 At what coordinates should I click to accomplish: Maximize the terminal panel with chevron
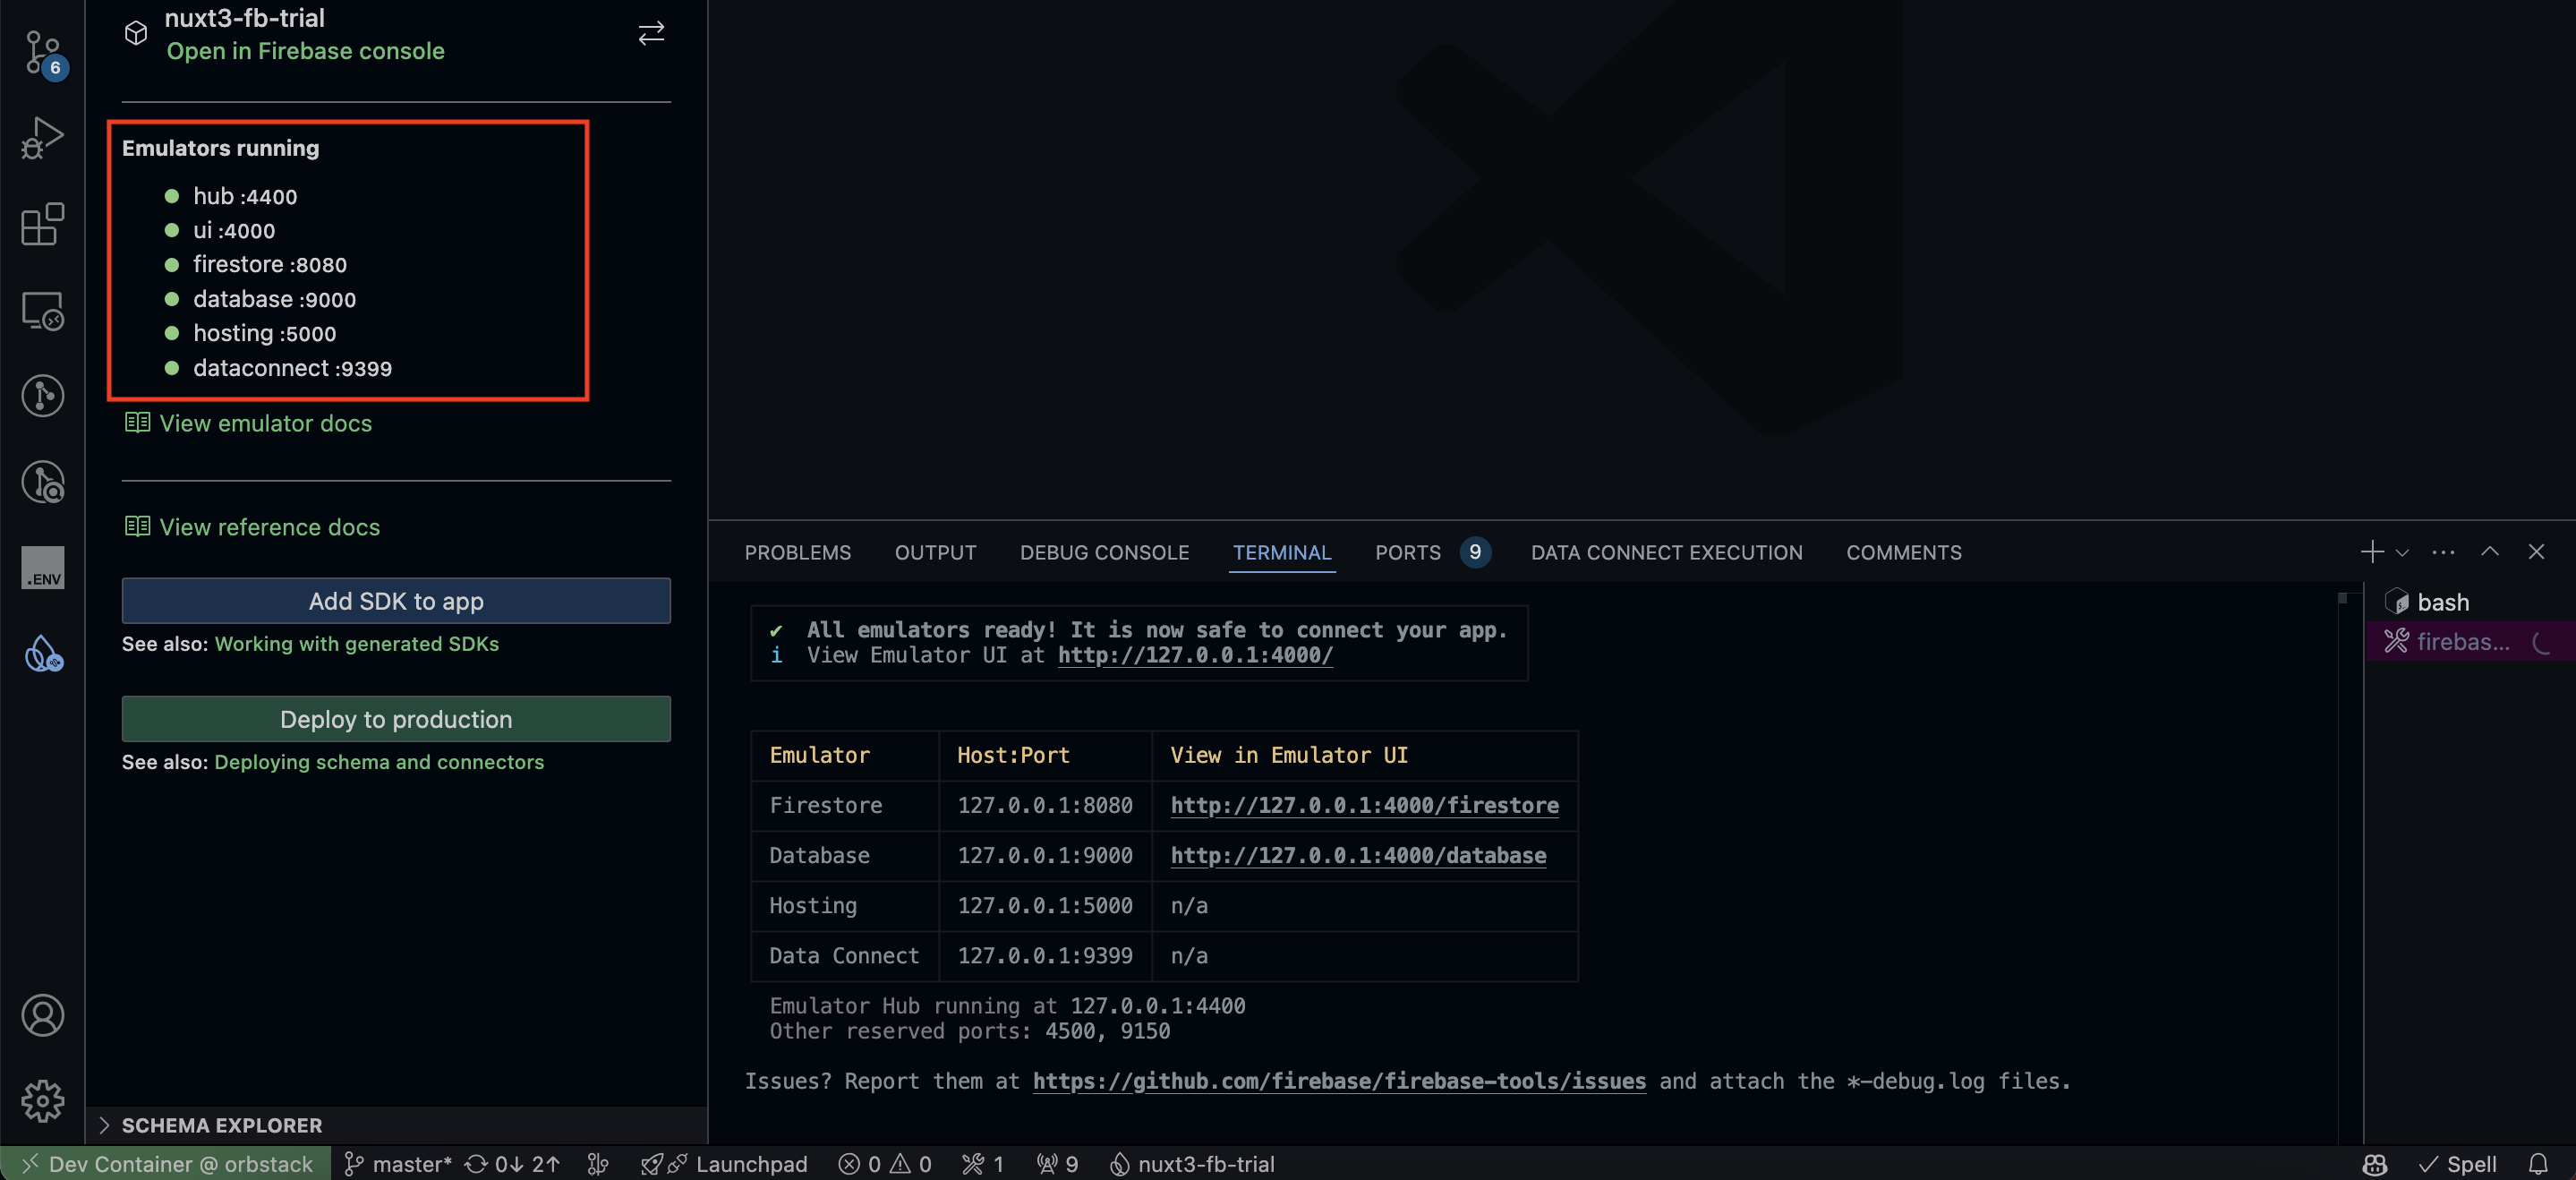[x=2490, y=552]
